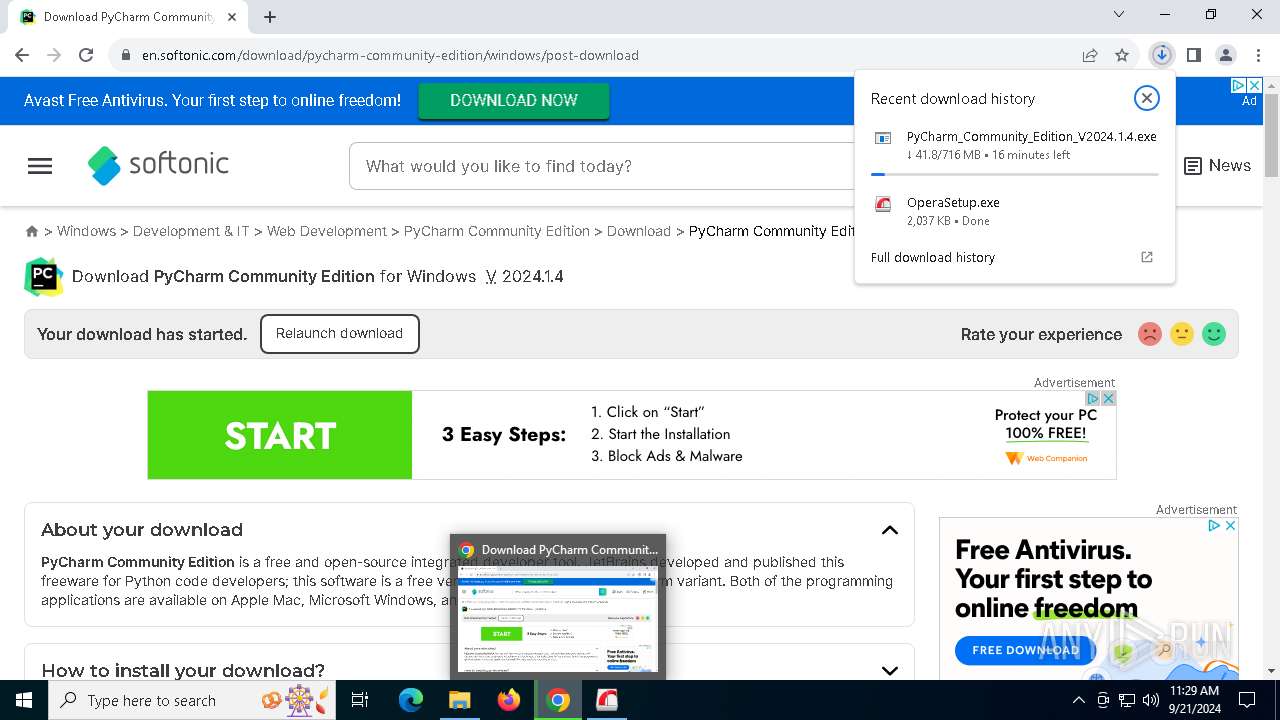1280x720 pixels.
Task: Click the green DOWNLOAD NOW Avast button
Action: 514,100
